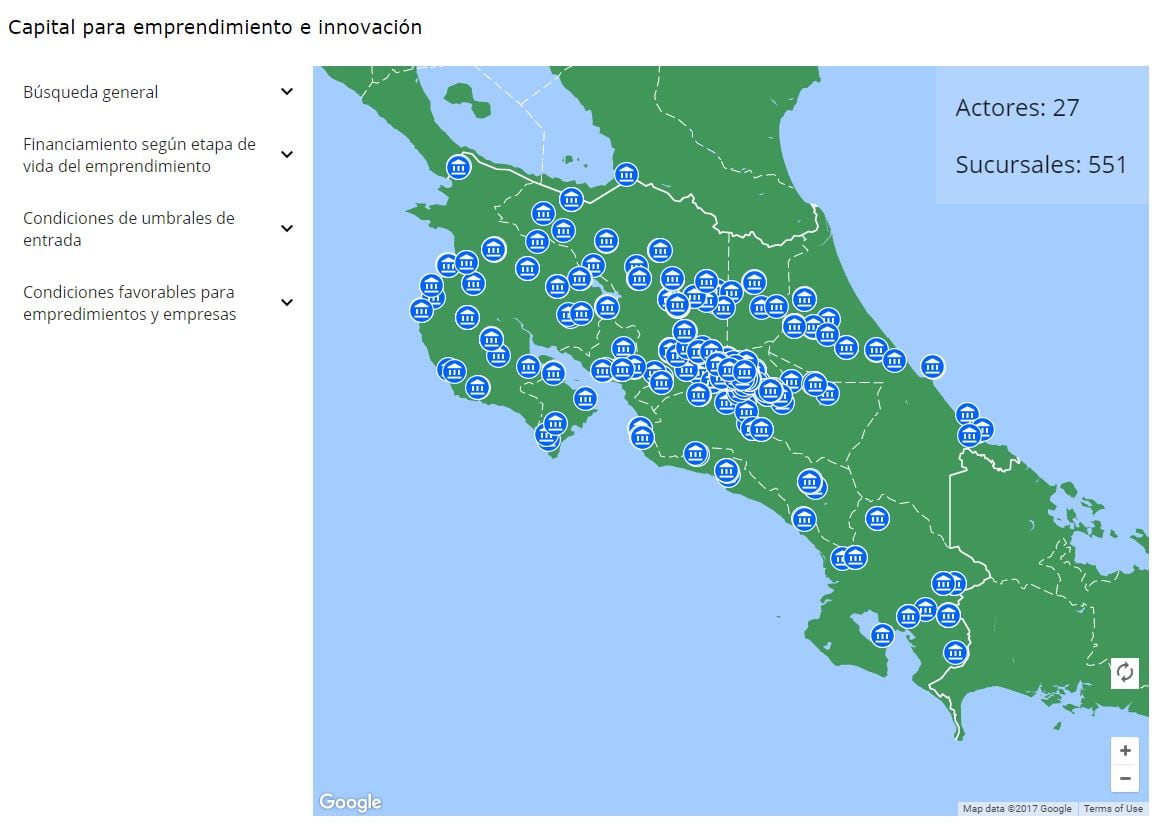1155x833 pixels.
Task: Zoom in using the plus button
Action: click(x=1125, y=751)
